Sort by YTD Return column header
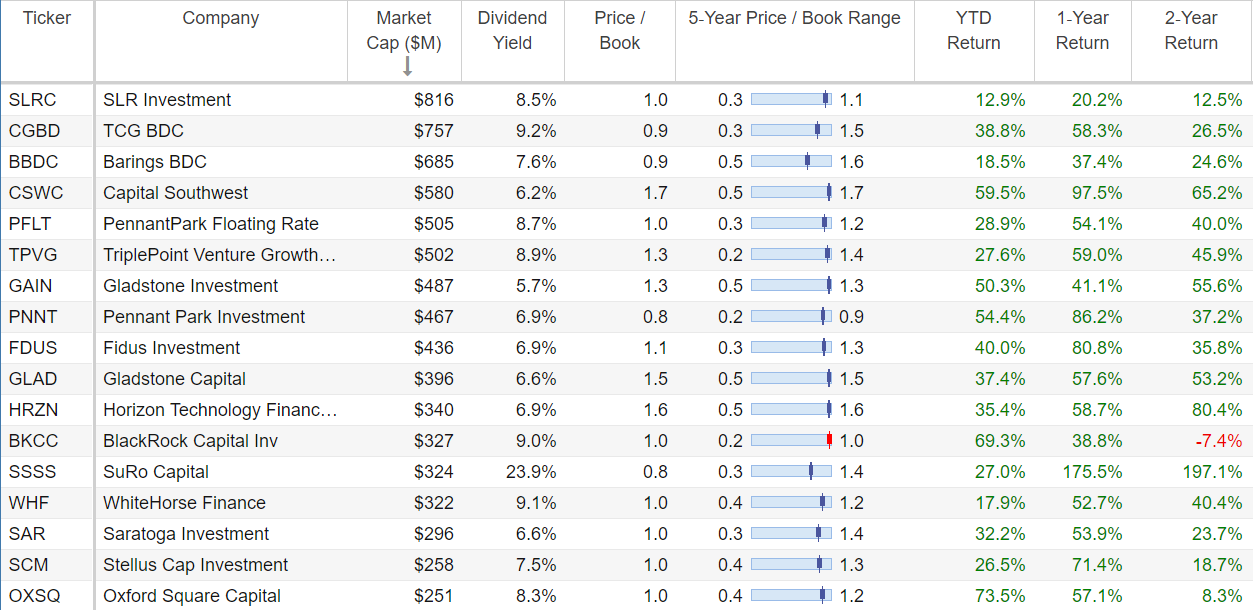Image resolution: width=1253 pixels, height=610 pixels. point(974,31)
